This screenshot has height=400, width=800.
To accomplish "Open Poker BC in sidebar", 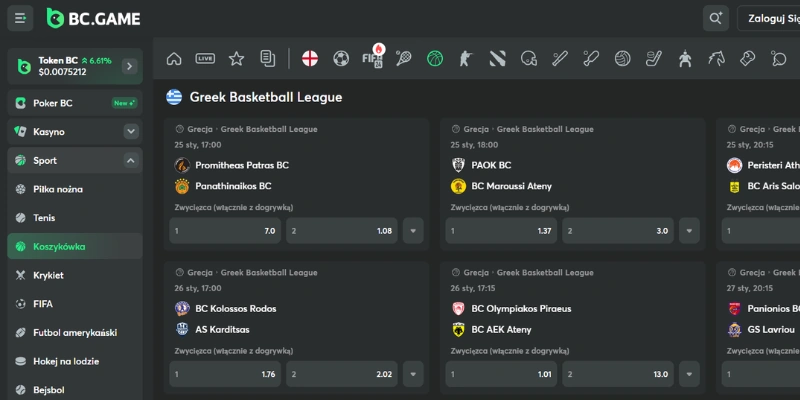I will coord(75,103).
